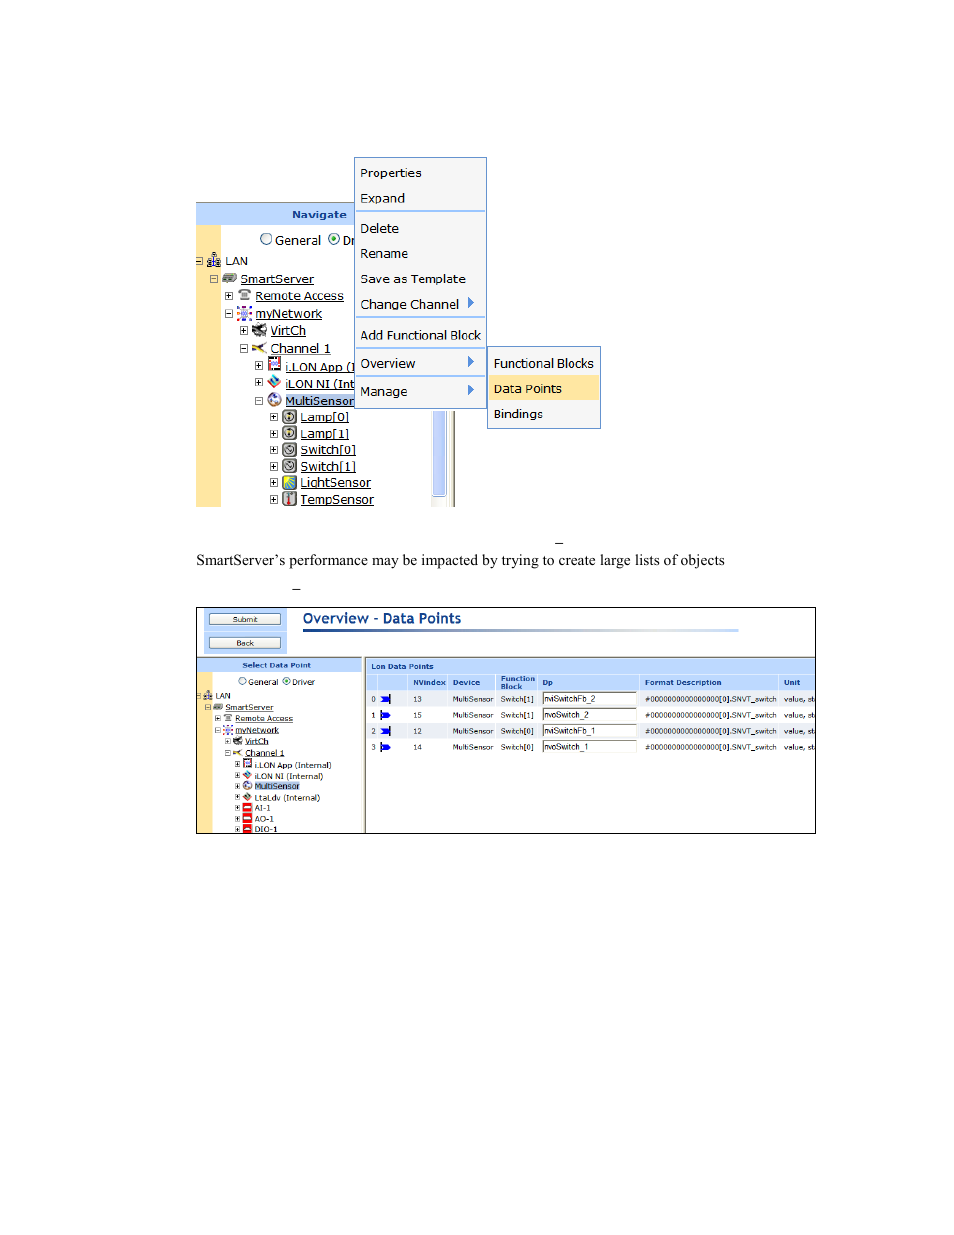Image resolution: width=954 pixels, height=1235 pixels.
Task: Select the General radio button in Navigate pane
Action: [x=266, y=239]
